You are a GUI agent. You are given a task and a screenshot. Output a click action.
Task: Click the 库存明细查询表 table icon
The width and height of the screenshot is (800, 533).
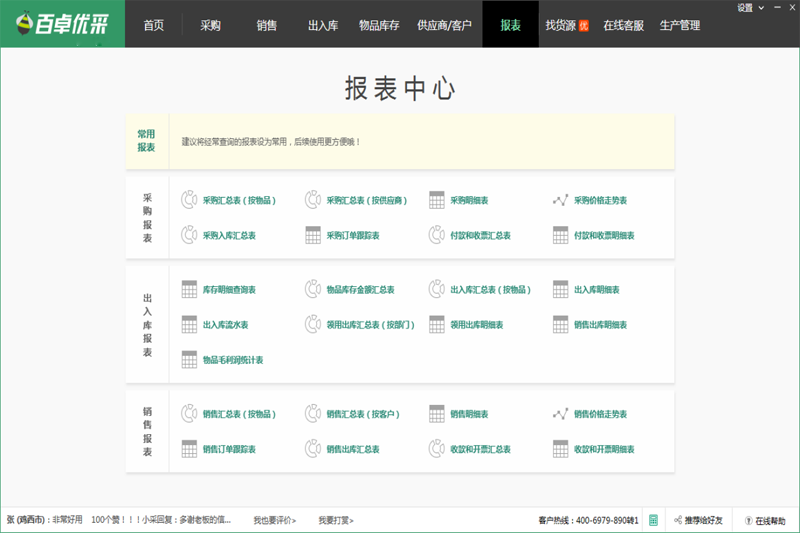(x=189, y=290)
